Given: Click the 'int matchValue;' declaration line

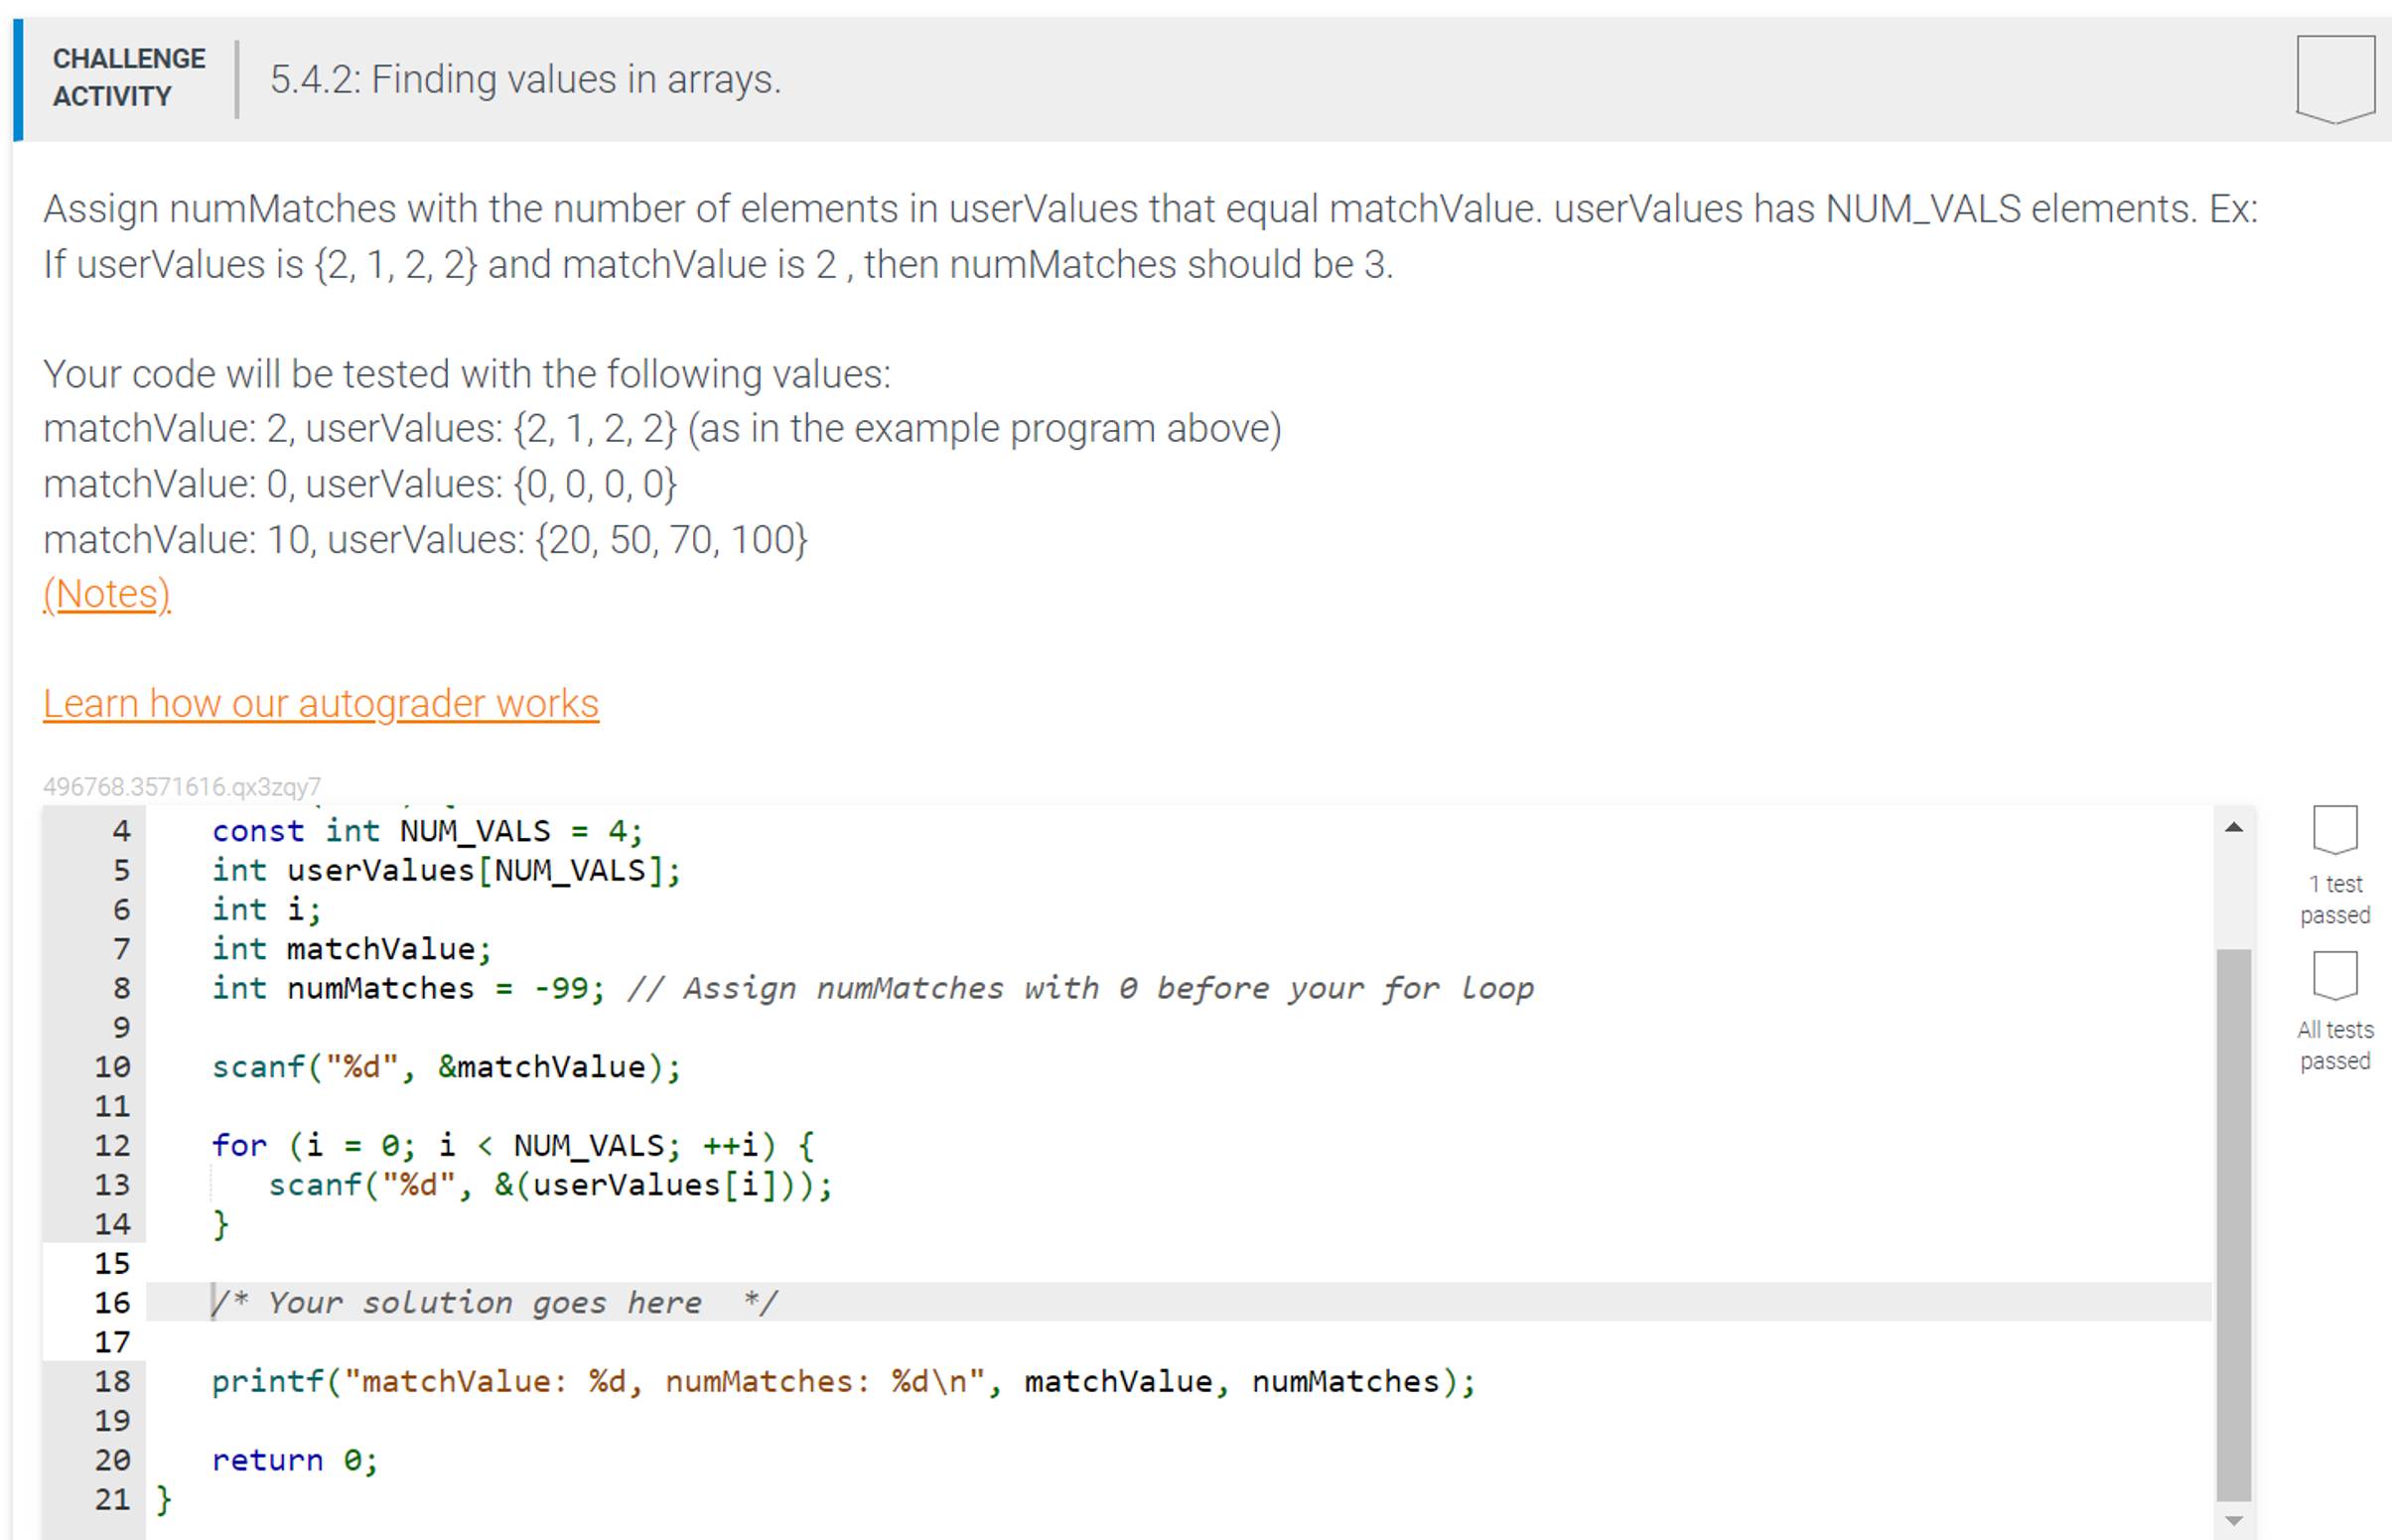Looking at the screenshot, I should 351,948.
